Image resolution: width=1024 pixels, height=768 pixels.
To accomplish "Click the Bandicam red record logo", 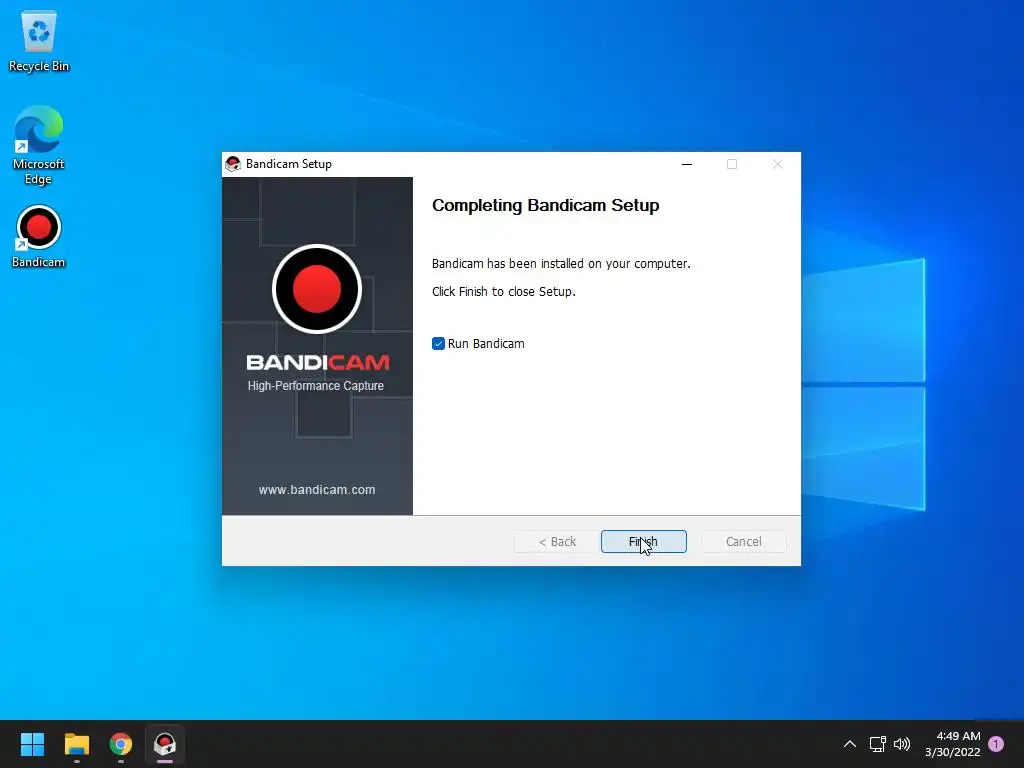I will pyautogui.click(x=317, y=289).
